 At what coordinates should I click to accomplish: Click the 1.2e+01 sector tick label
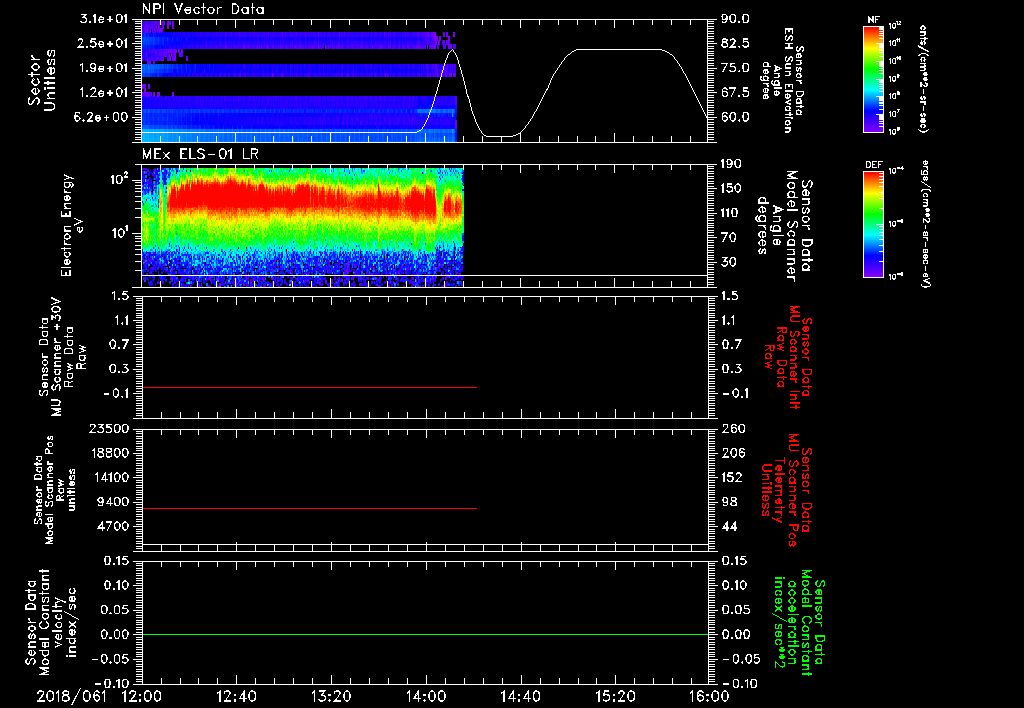click(x=106, y=93)
